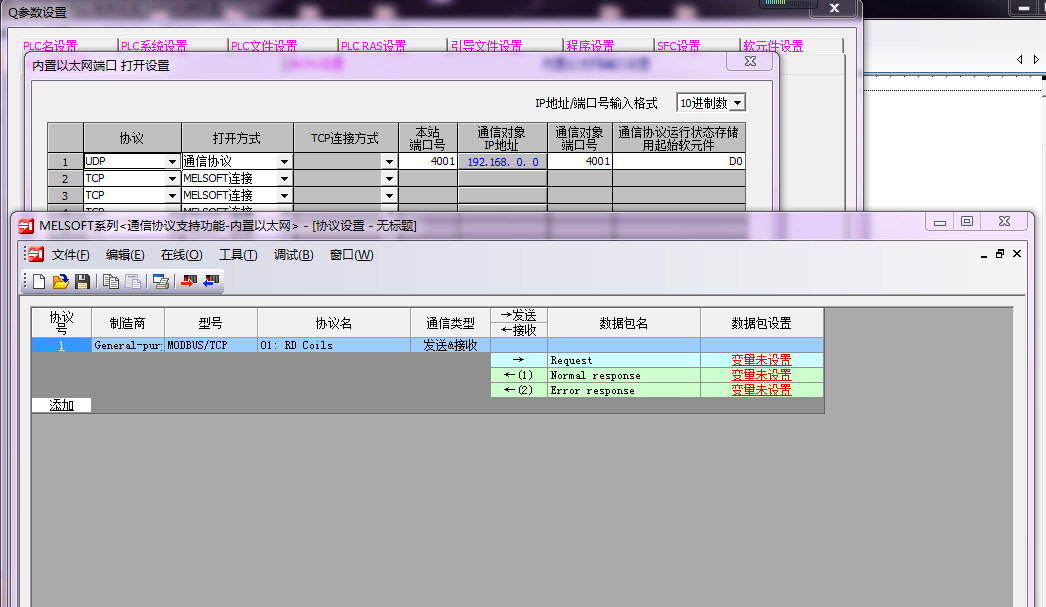Screen dimensions: 1046x607
Task: Open the 文件(F) menu
Action: click(70, 255)
